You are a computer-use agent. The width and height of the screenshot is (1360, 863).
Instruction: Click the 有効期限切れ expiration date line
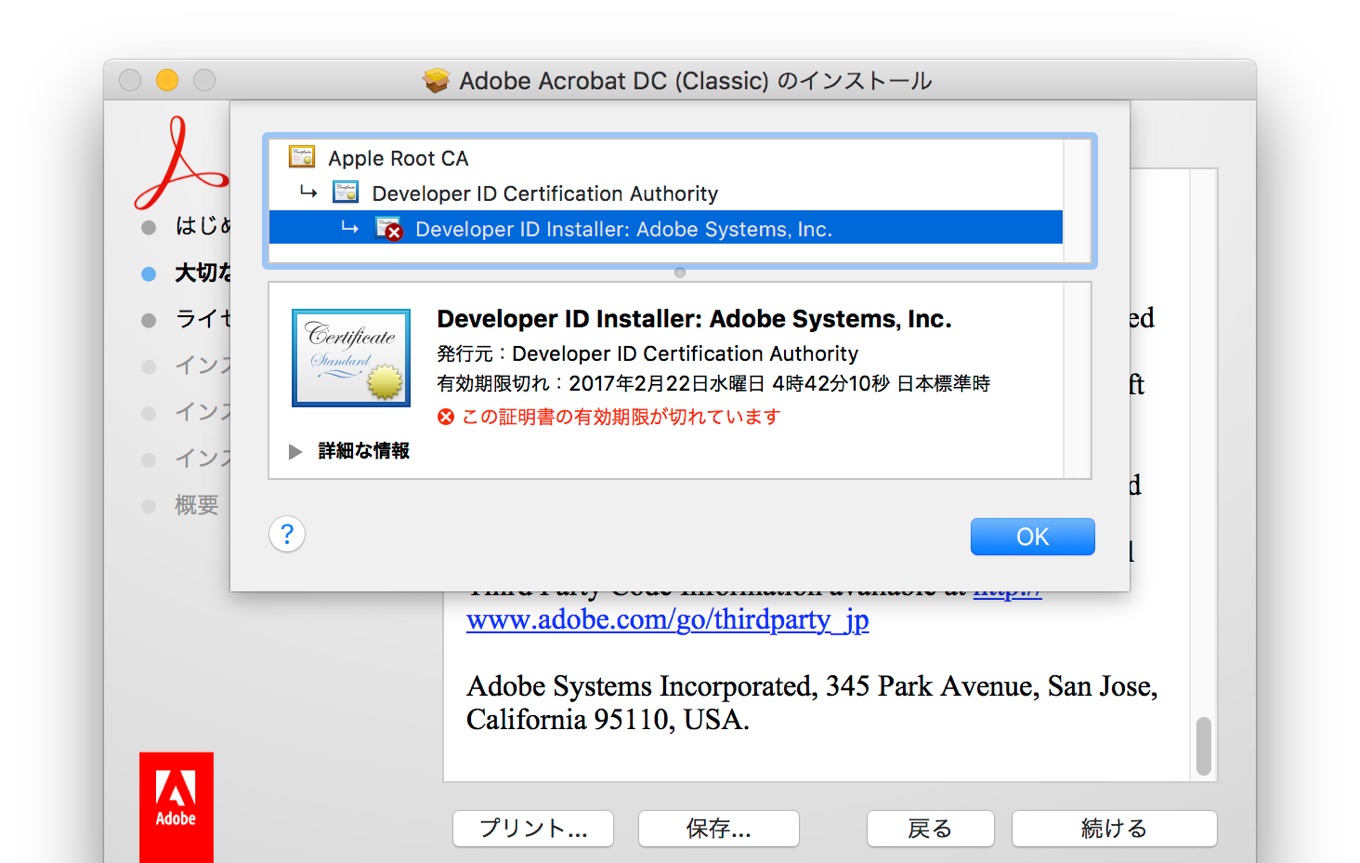coord(714,384)
